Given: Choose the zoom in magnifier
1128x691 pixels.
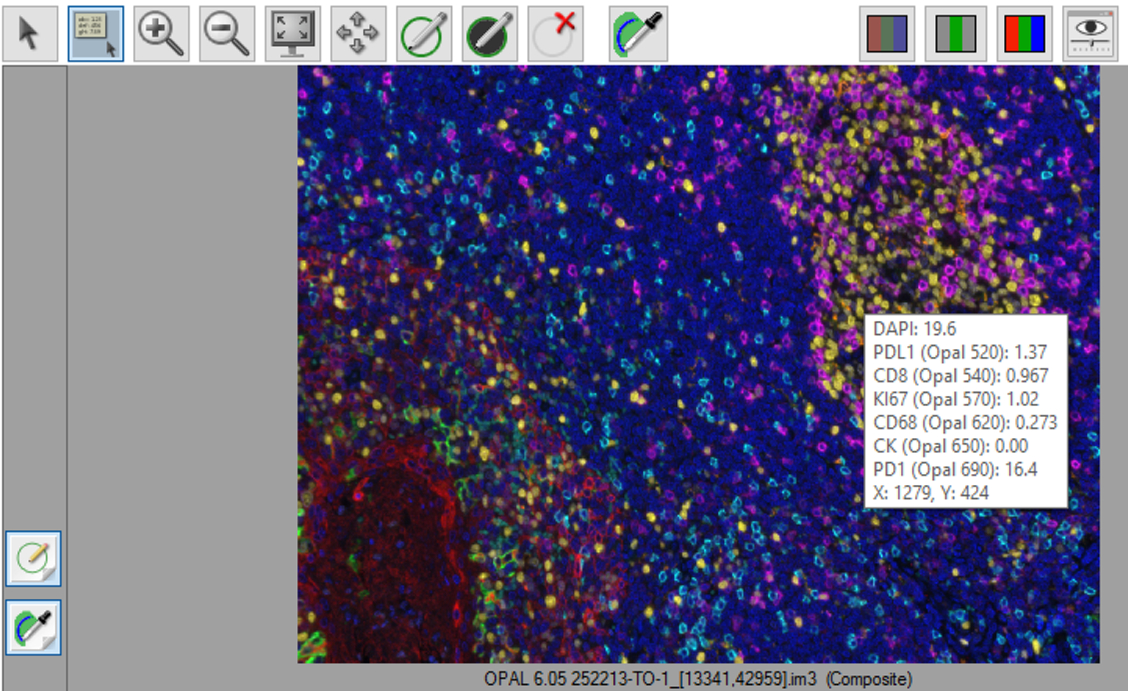Looking at the screenshot, I should pos(161,34).
